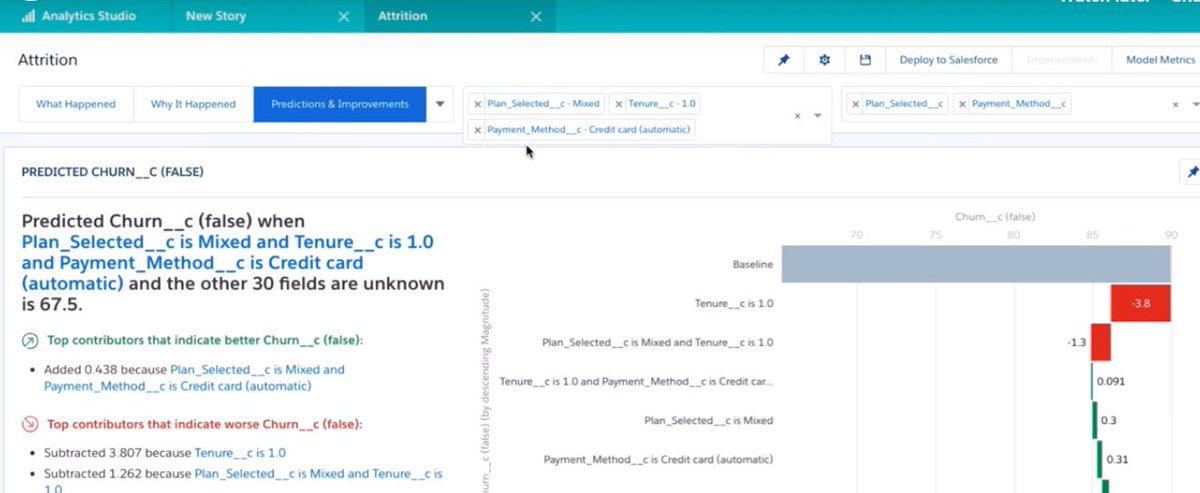This screenshot has width=1200, height=493.
Task: Click the 0.31 Payment_Method bar
Action: tap(1099, 459)
